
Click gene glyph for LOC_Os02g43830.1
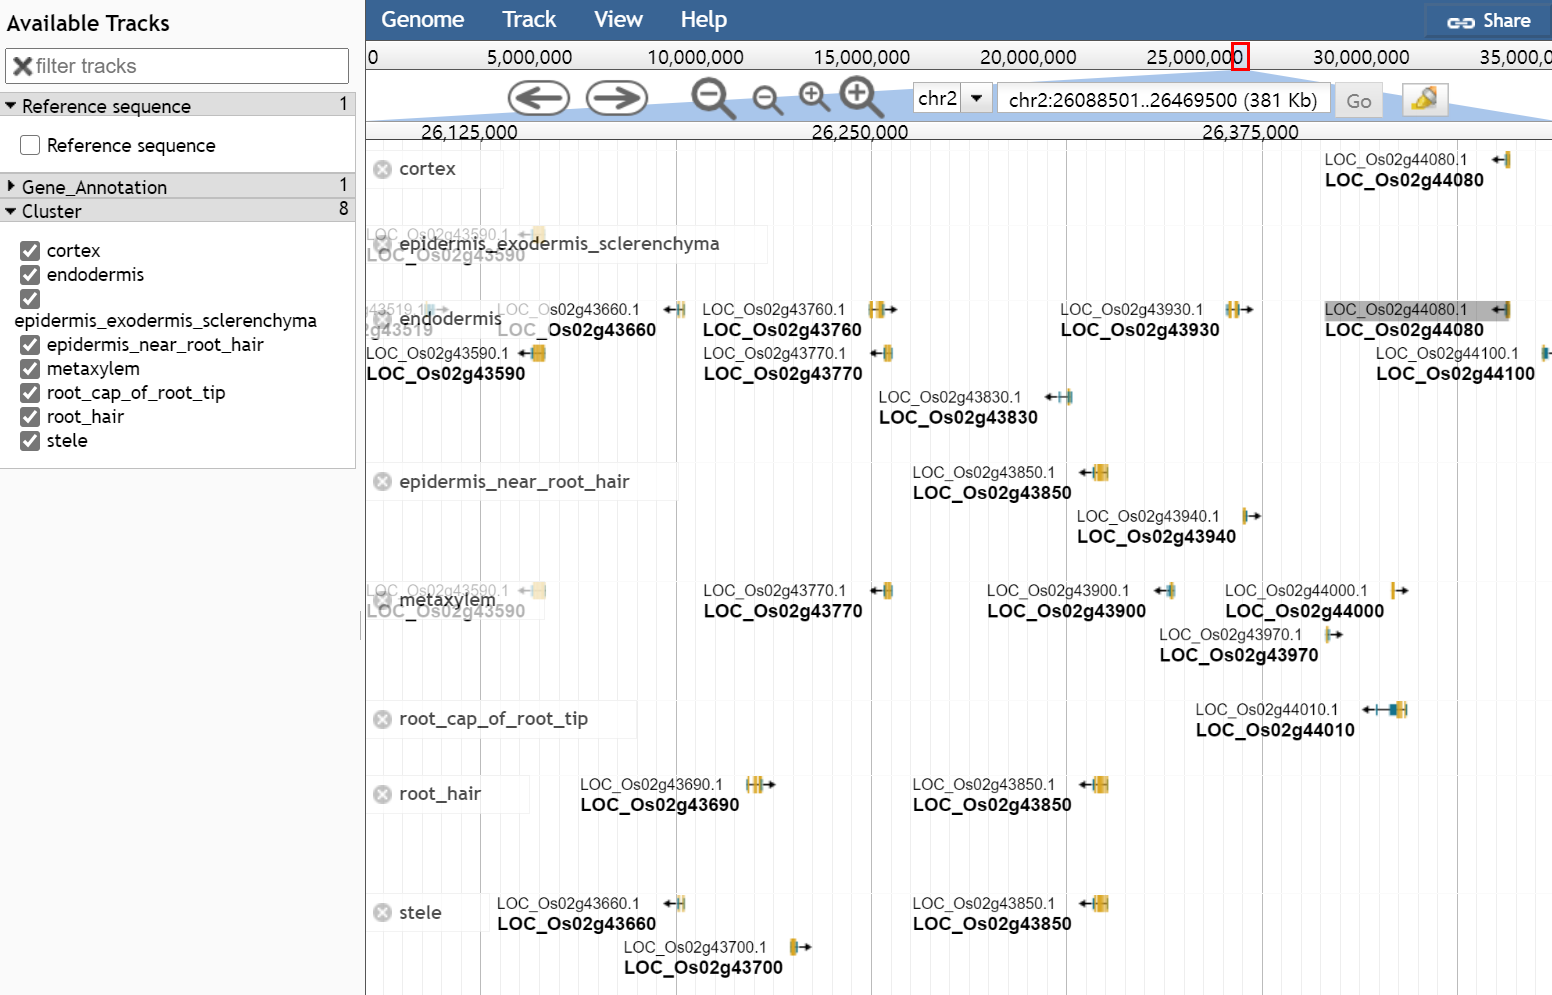(x=1059, y=397)
